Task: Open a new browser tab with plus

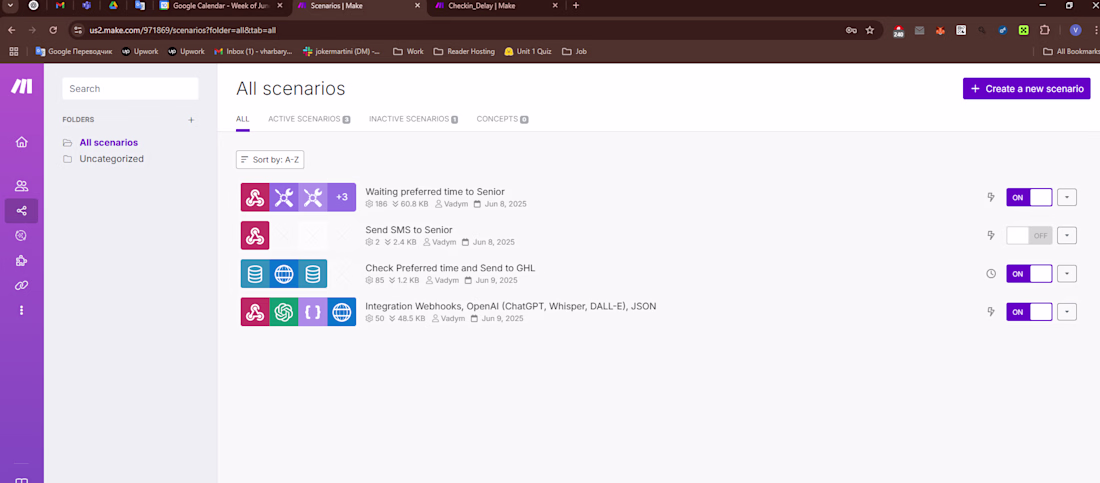Action: click(576, 6)
